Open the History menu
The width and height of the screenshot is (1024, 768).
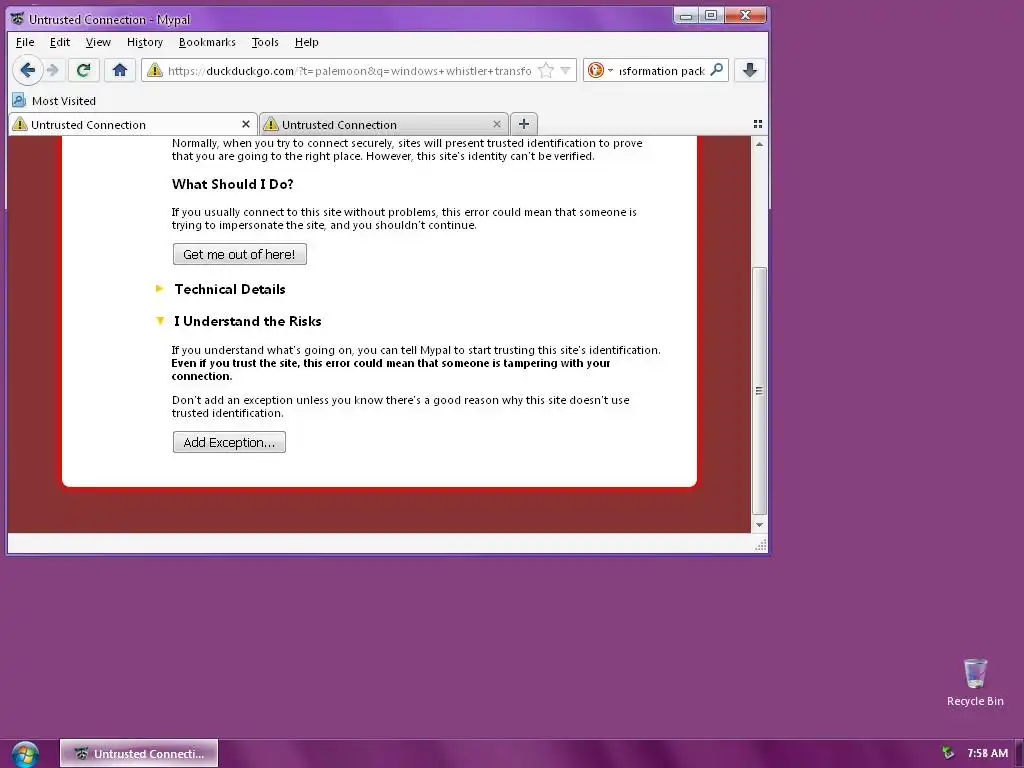point(144,42)
